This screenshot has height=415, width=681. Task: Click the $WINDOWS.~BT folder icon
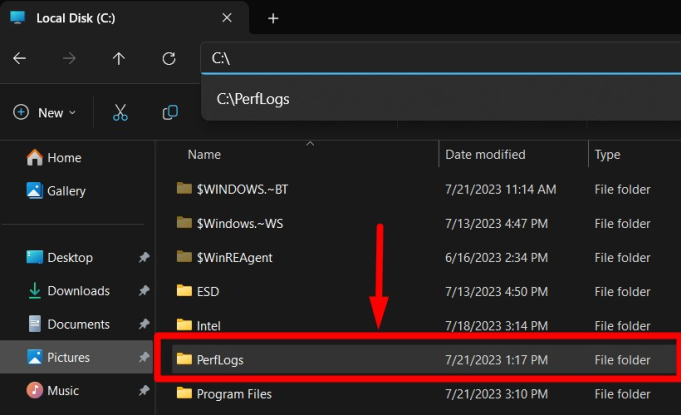[x=183, y=189]
